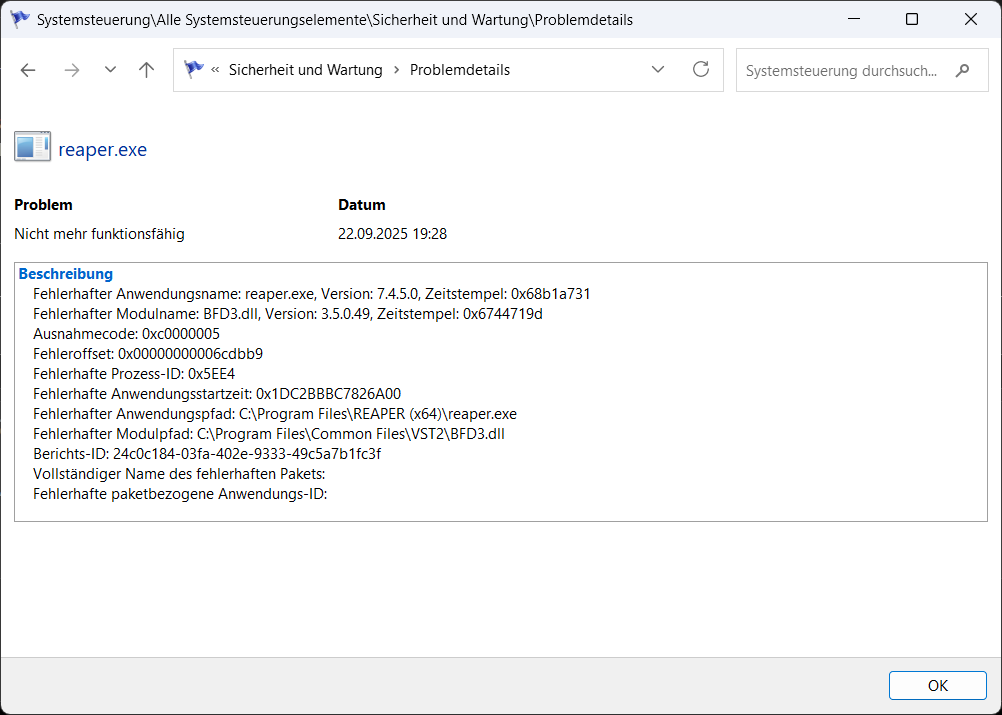Screen dimensions: 1002x715
Task: Click the title bar flag icon
Action: (x=19, y=19)
